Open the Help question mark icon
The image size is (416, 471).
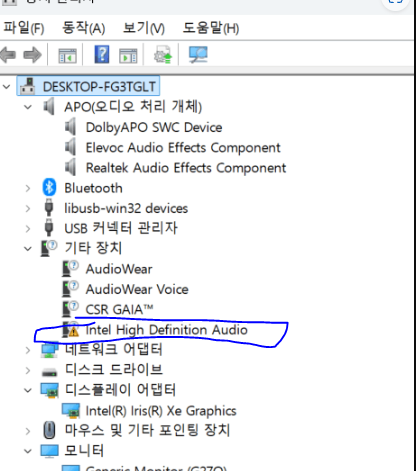[102, 54]
